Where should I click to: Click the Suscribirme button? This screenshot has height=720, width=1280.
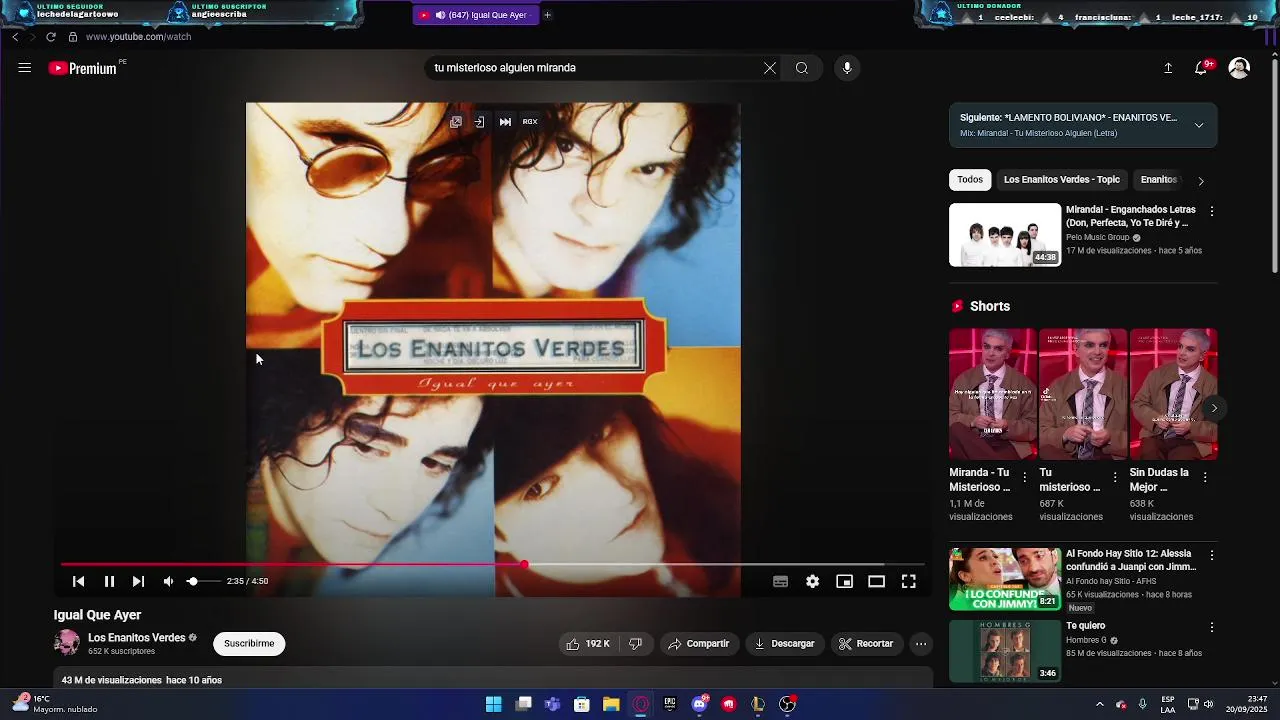tap(249, 643)
